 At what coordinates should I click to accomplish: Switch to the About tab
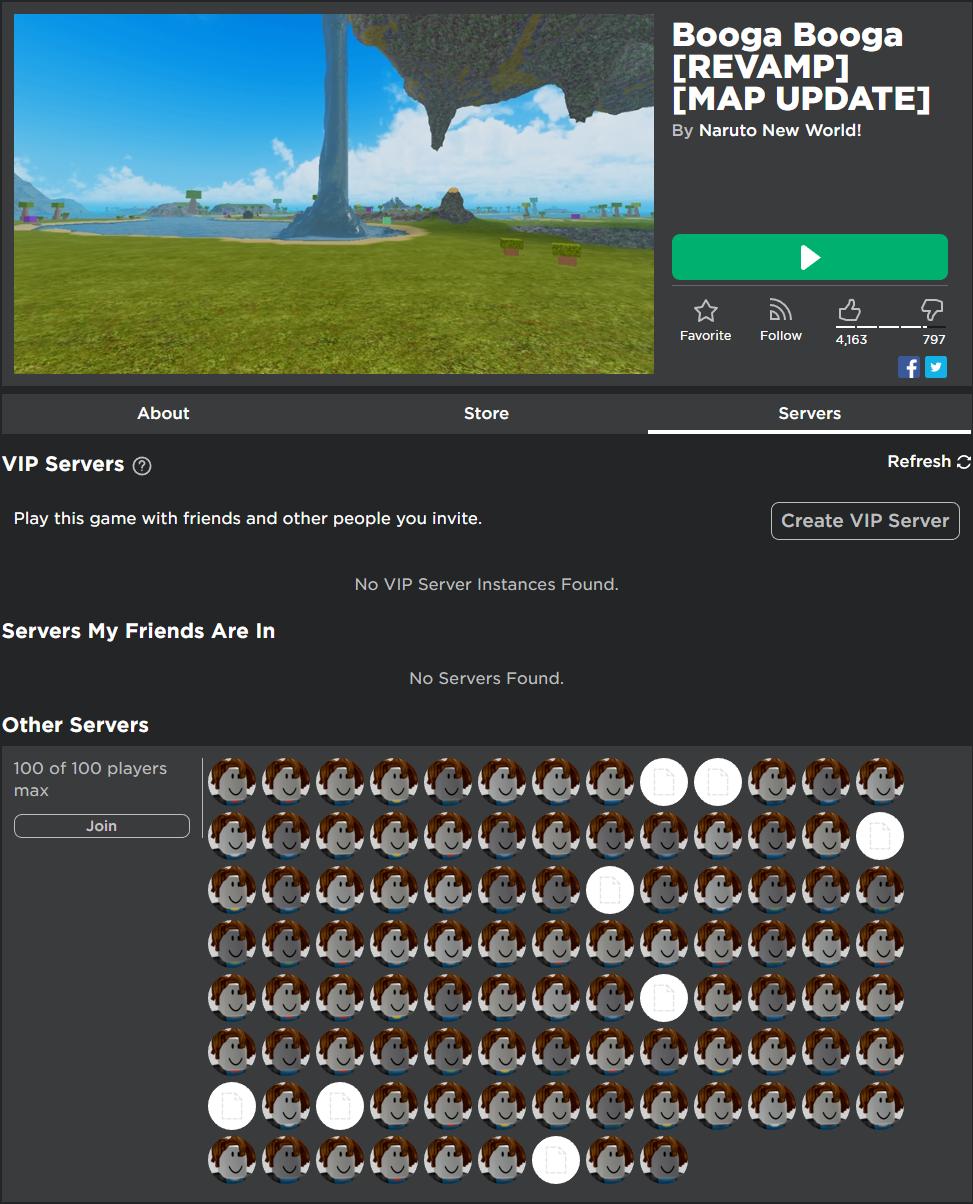(x=163, y=413)
